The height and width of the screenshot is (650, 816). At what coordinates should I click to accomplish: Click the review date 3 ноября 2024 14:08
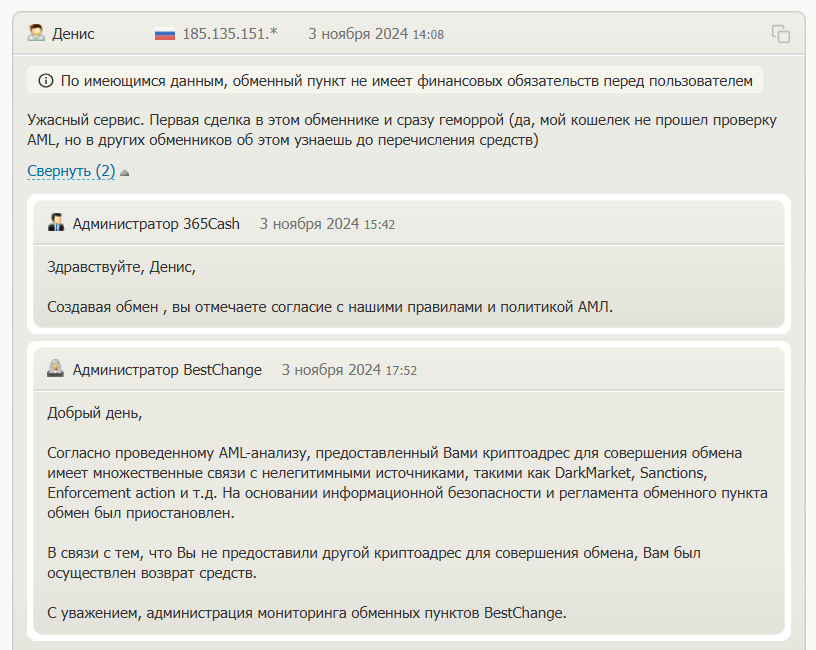click(376, 34)
